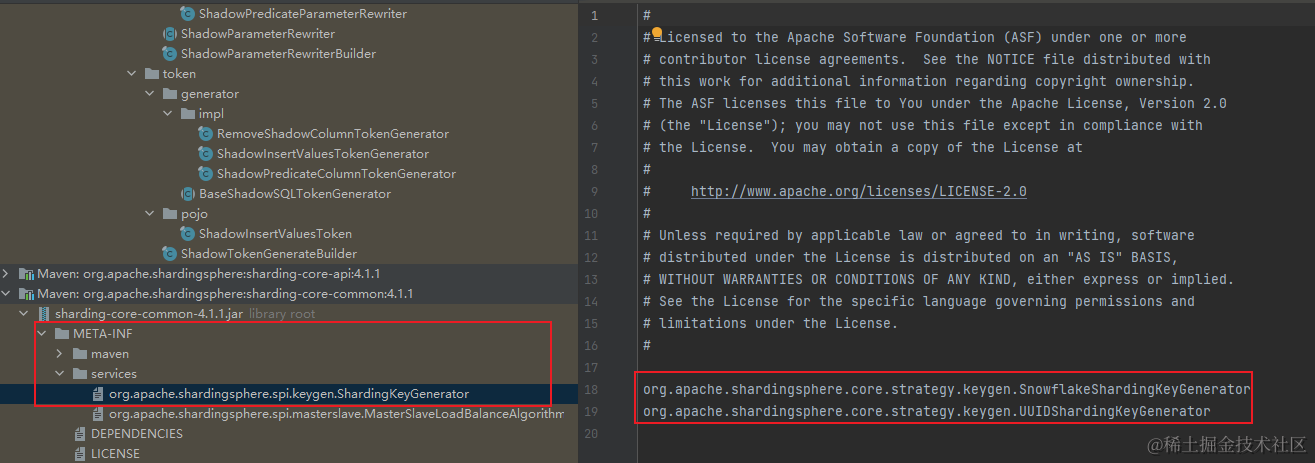The height and width of the screenshot is (463, 1315).
Task: Click the 'WITHOUT WARRANTIES OR CONDITIONS' comment line
Action: [x=938, y=279]
